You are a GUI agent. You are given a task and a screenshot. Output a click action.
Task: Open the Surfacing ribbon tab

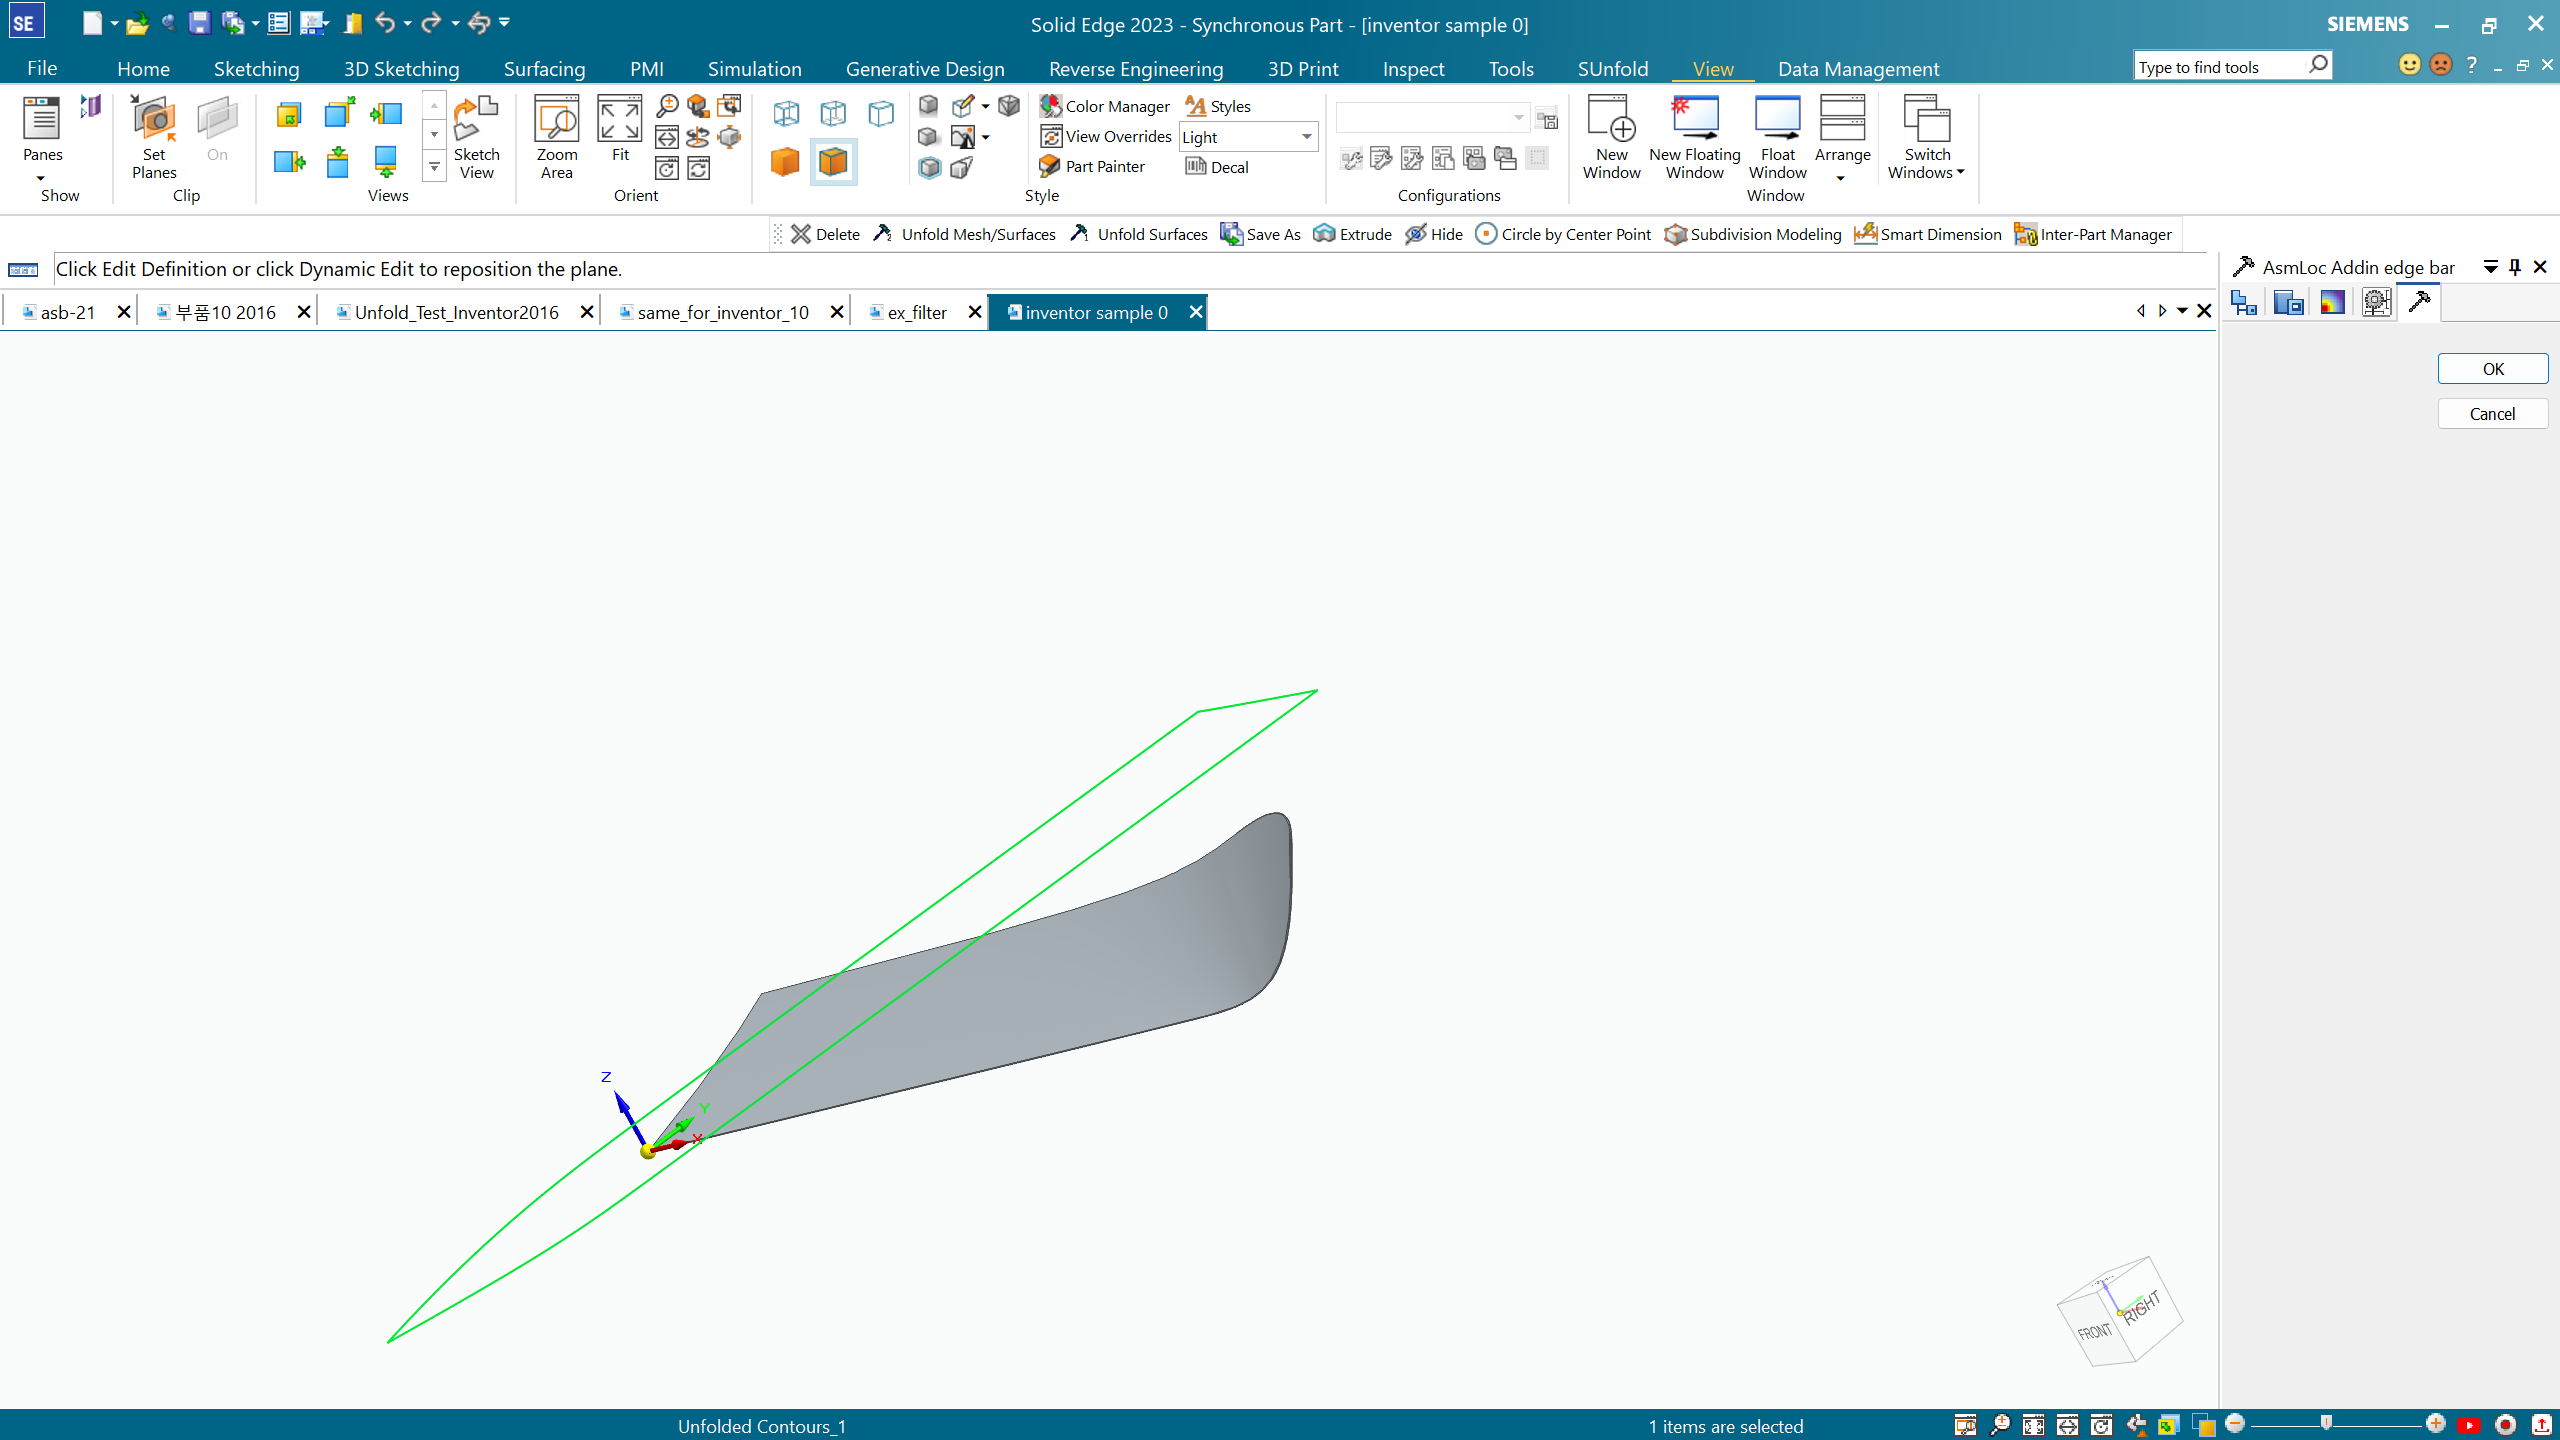click(544, 69)
